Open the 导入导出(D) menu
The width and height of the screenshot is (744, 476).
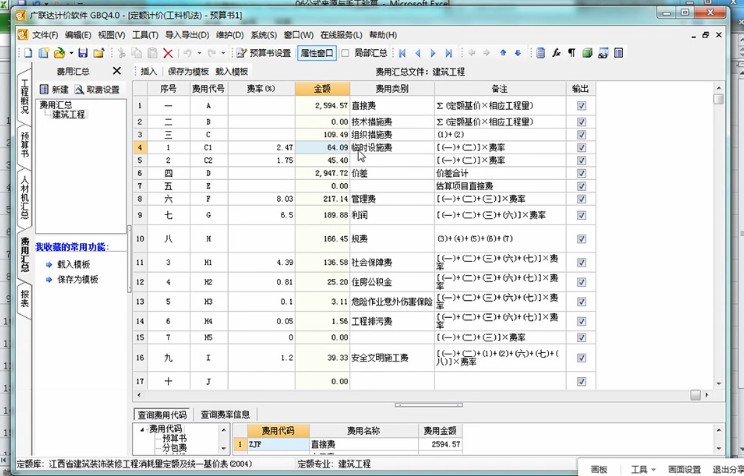point(187,35)
